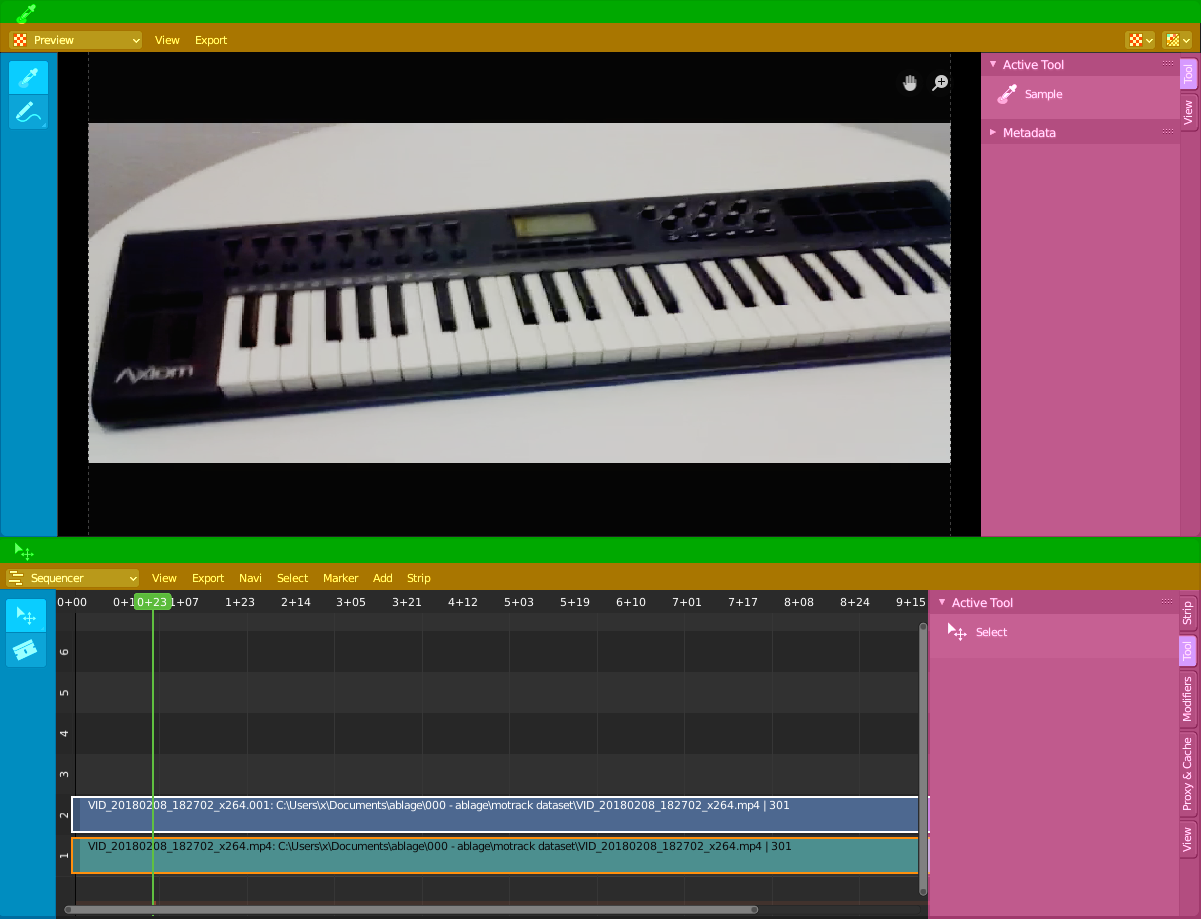Click the keyboard image in the preview
Image resolution: width=1201 pixels, height=919 pixels.
(x=519, y=293)
